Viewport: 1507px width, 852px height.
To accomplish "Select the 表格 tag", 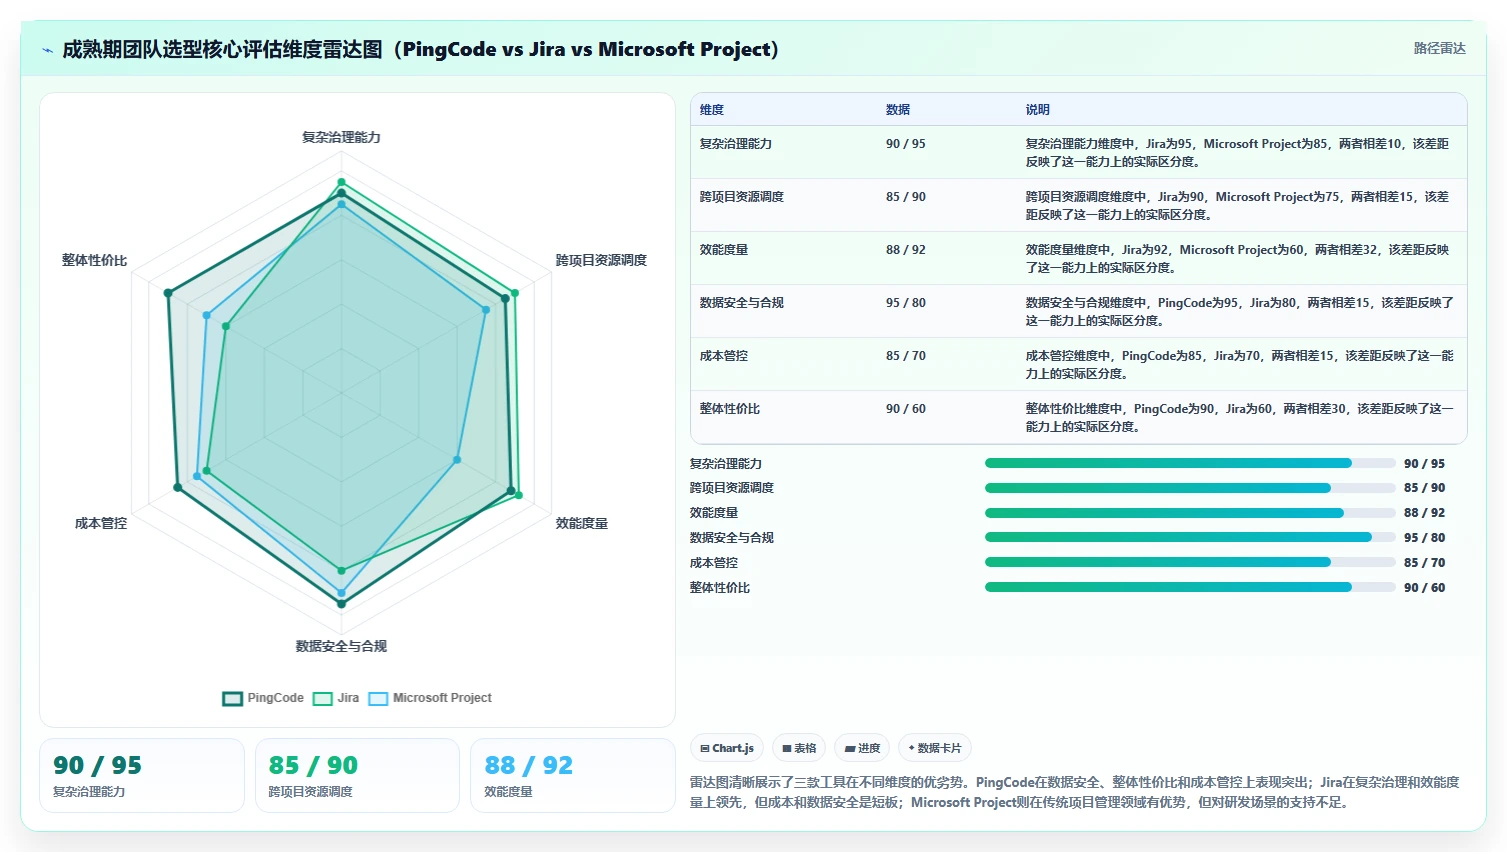I will point(799,748).
